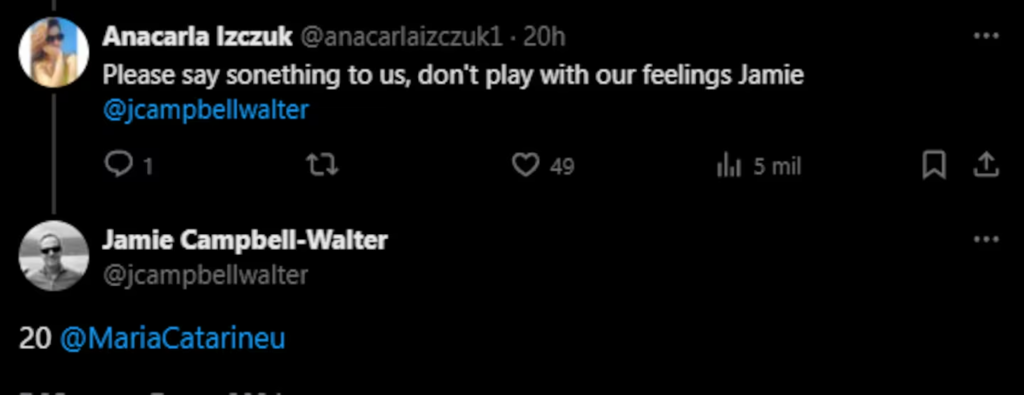Click the 49 likes count
Screen dimensions: 1024x395
[562, 167]
